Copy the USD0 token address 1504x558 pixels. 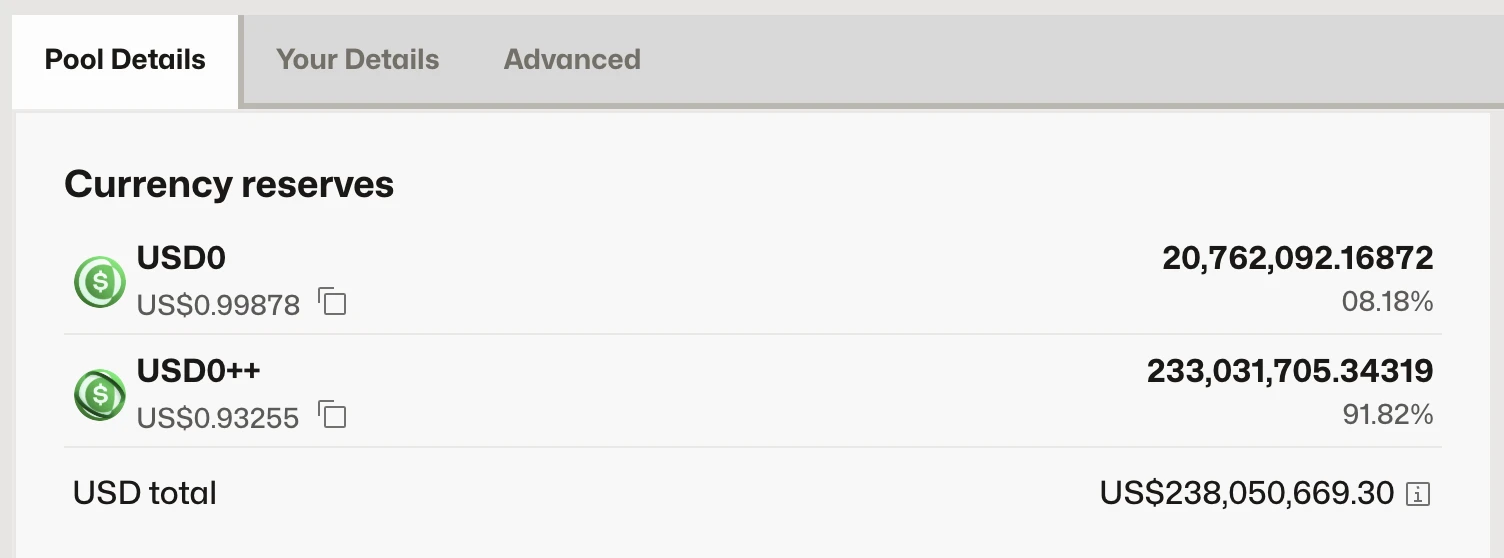pos(332,301)
